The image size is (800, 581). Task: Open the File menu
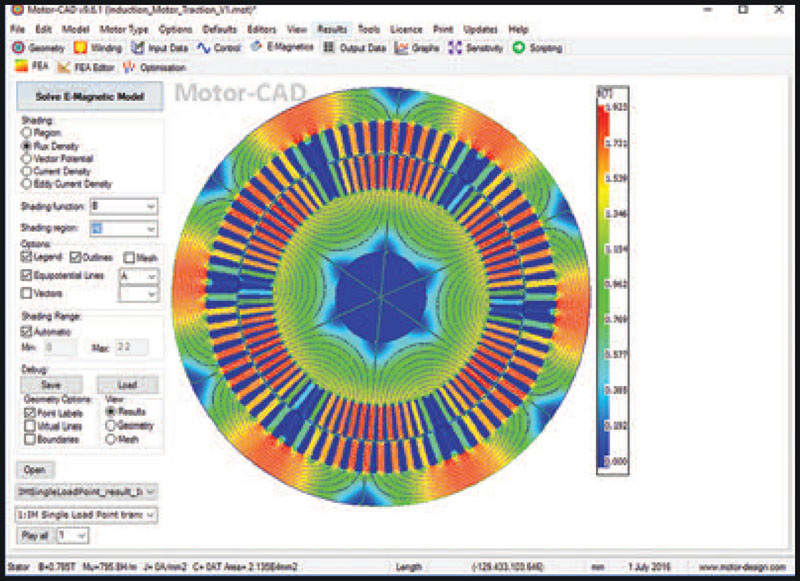coord(17,29)
